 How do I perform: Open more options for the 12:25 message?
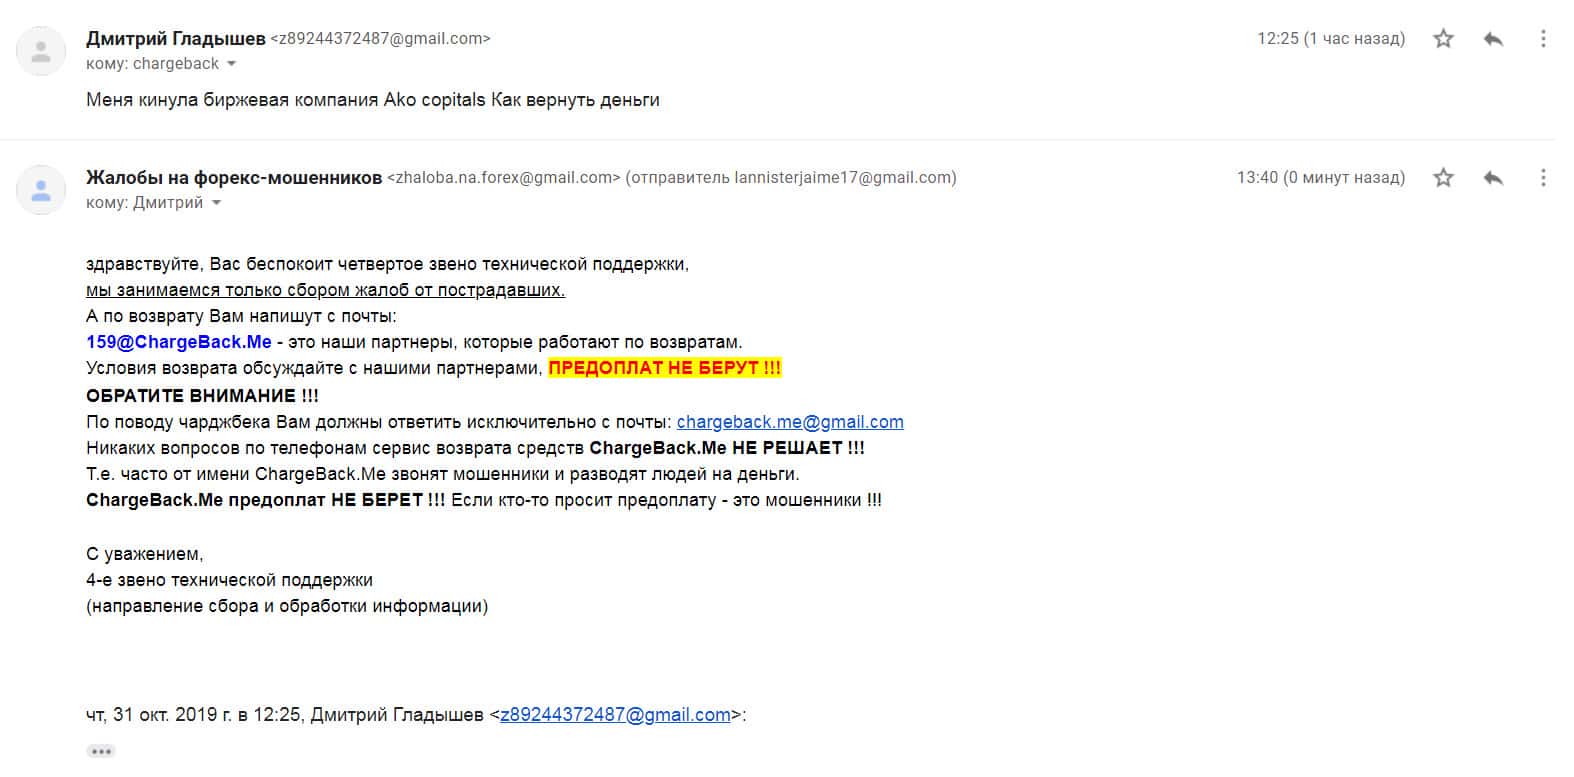[1543, 39]
